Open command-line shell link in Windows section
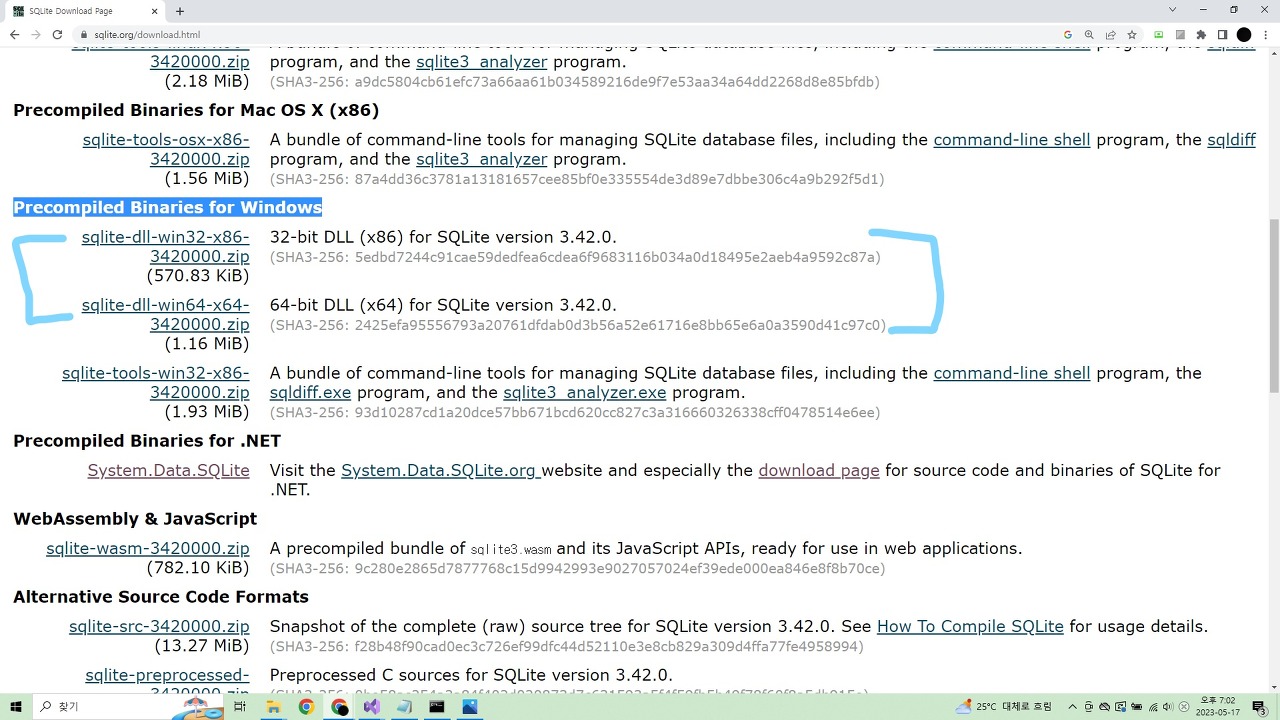1280x720 pixels. coord(1011,373)
